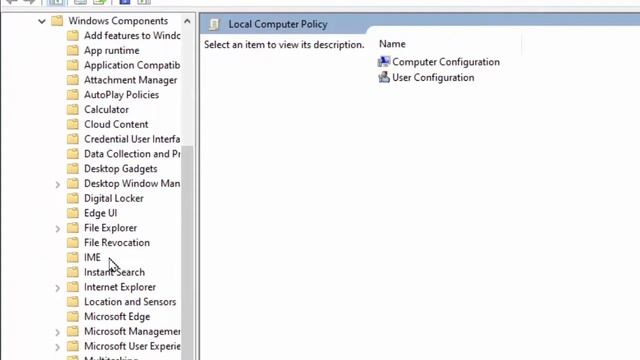The image size is (640, 360).
Task: Click the Data Collection folder icon
Action: [x=73, y=154]
